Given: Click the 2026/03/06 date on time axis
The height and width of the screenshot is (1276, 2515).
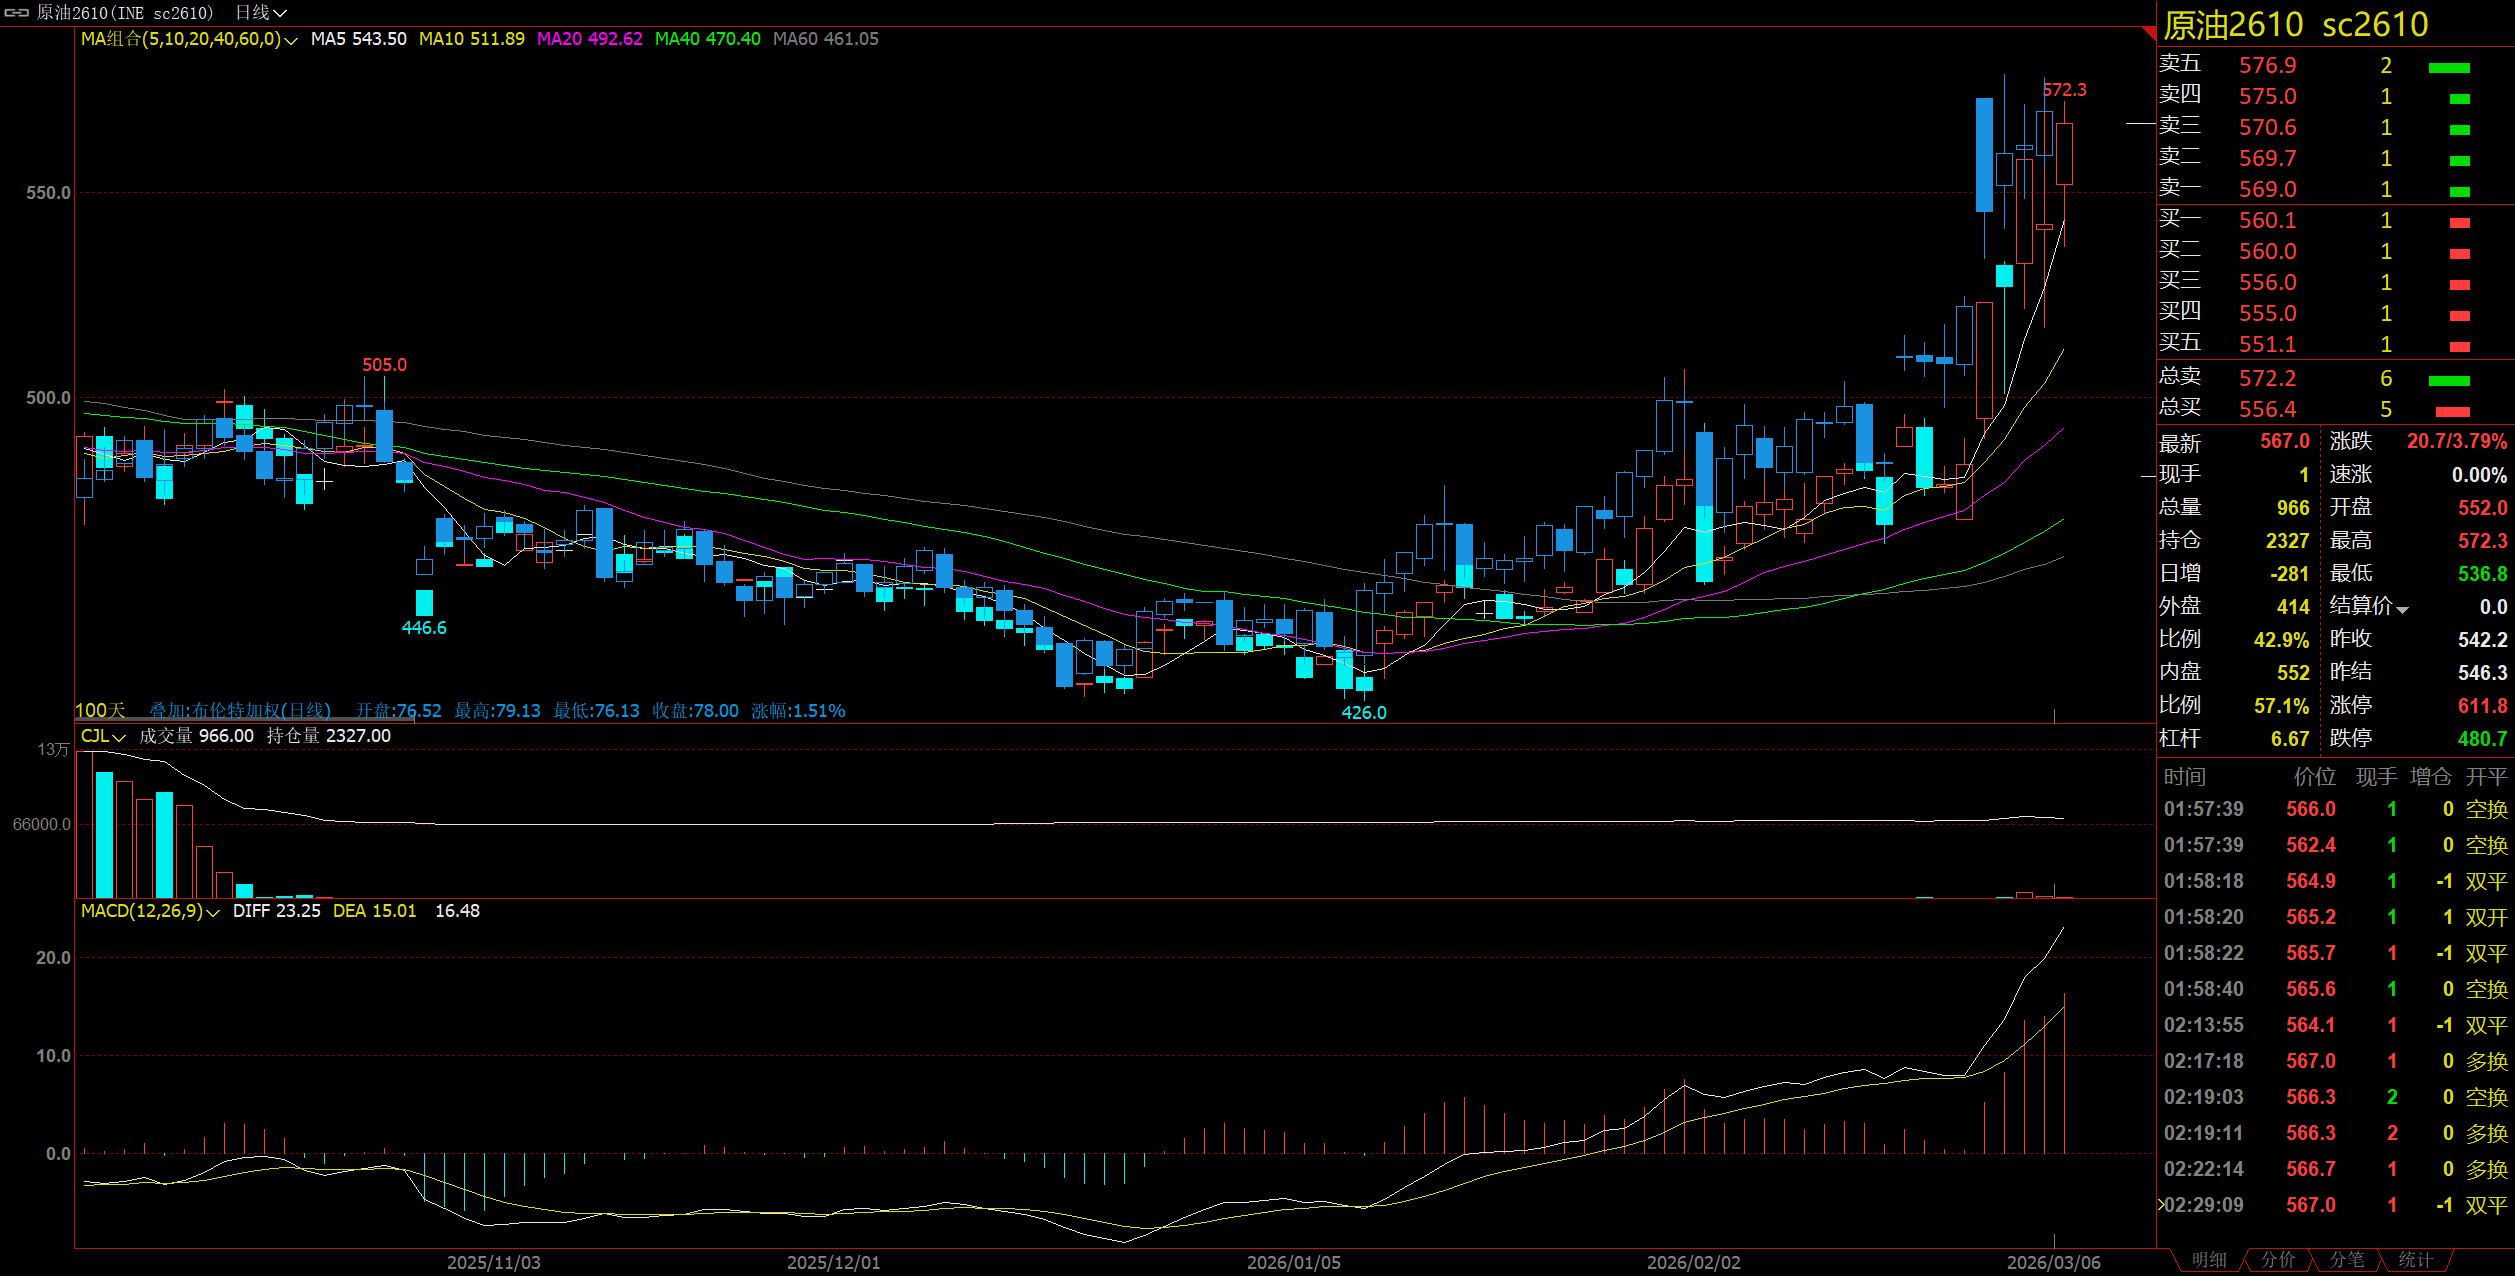Looking at the screenshot, I should (2053, 1262).
